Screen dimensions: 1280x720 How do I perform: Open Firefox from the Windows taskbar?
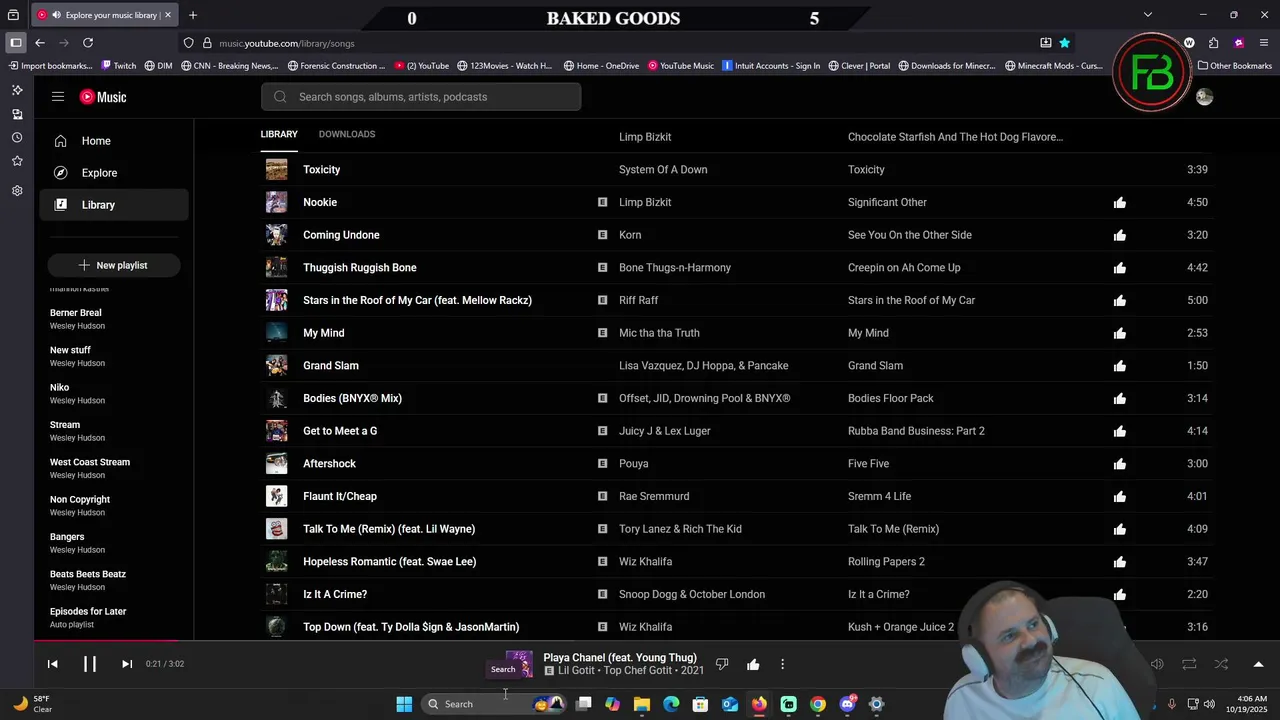point(759,704)
